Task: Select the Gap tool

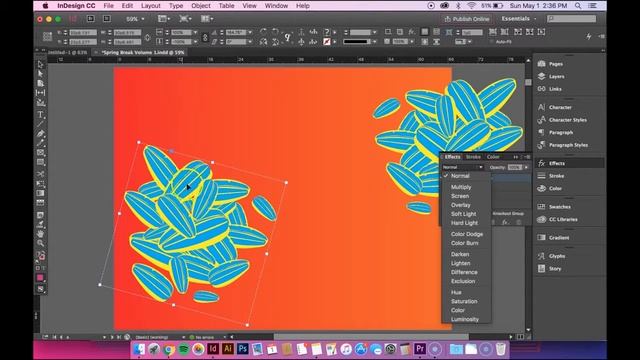Action: (40, 93)
